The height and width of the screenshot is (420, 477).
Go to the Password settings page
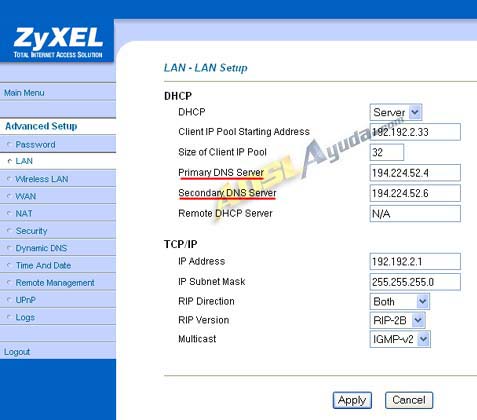[x=35, y=145]
